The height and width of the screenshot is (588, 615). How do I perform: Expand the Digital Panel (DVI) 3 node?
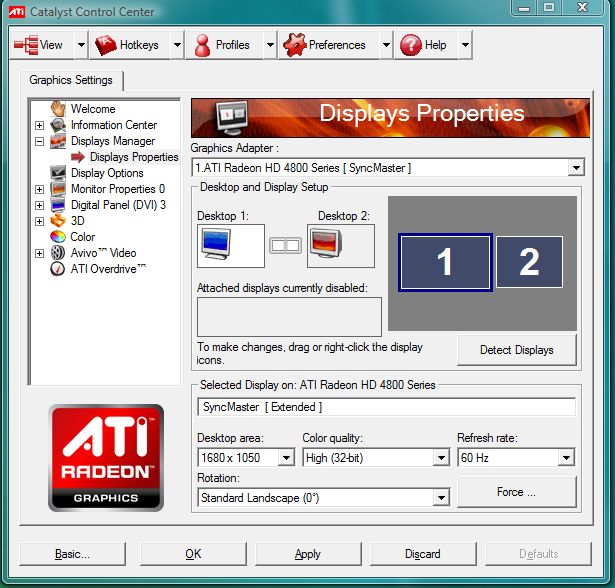(x=39, y=205)
